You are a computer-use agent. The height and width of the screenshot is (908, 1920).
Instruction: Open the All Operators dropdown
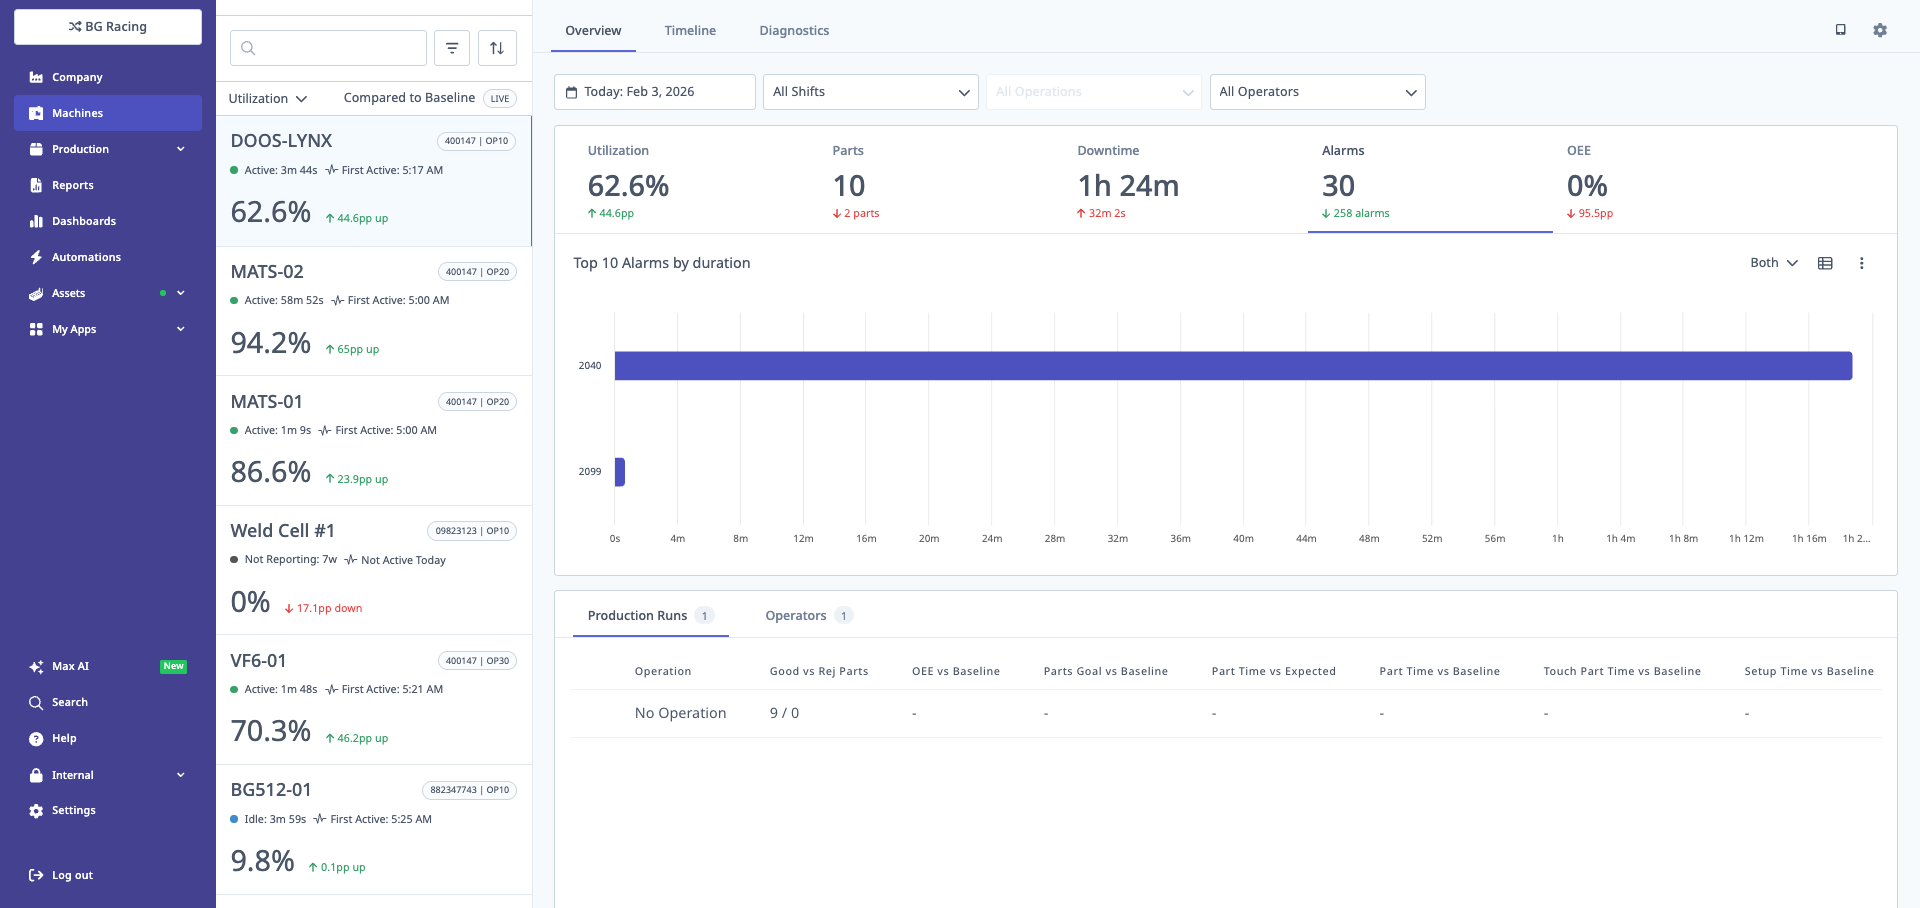[x=1317, y=92]
